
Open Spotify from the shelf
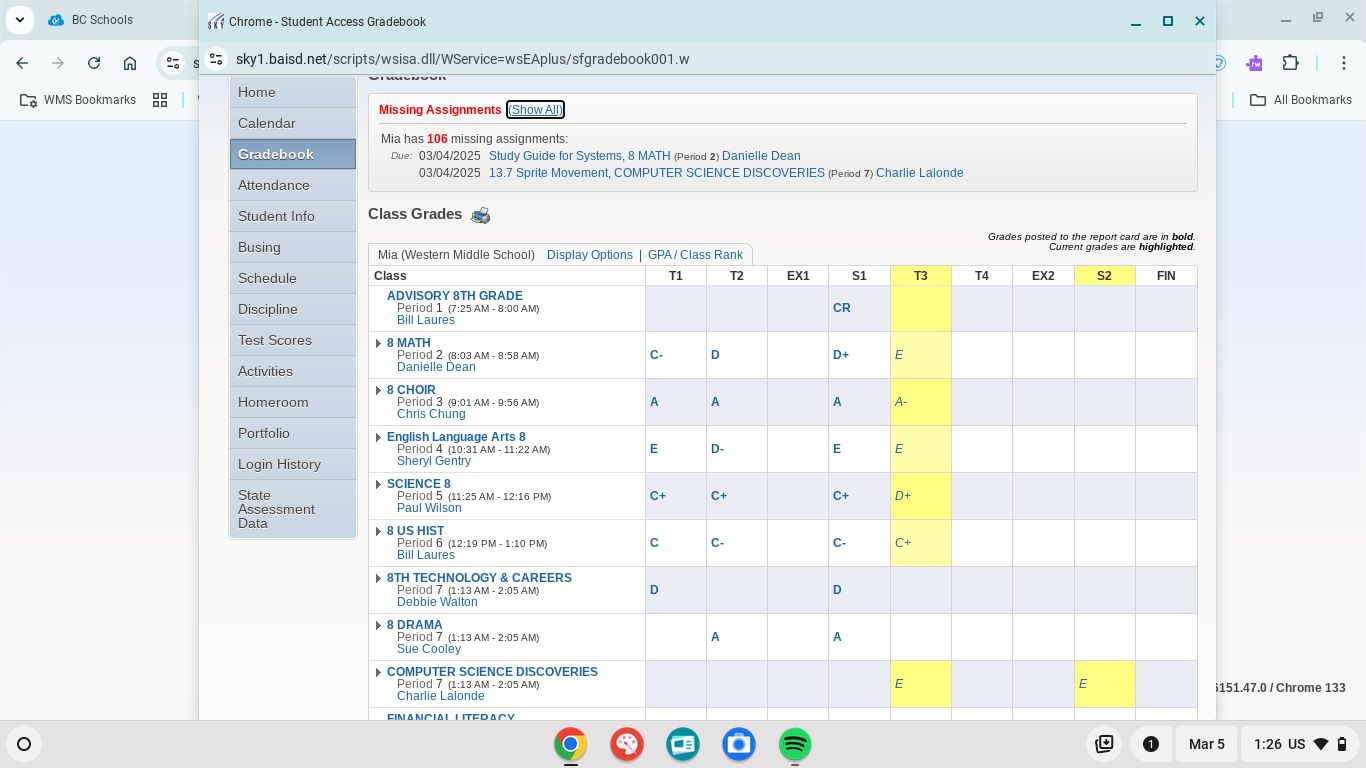[x=795, y=744]
